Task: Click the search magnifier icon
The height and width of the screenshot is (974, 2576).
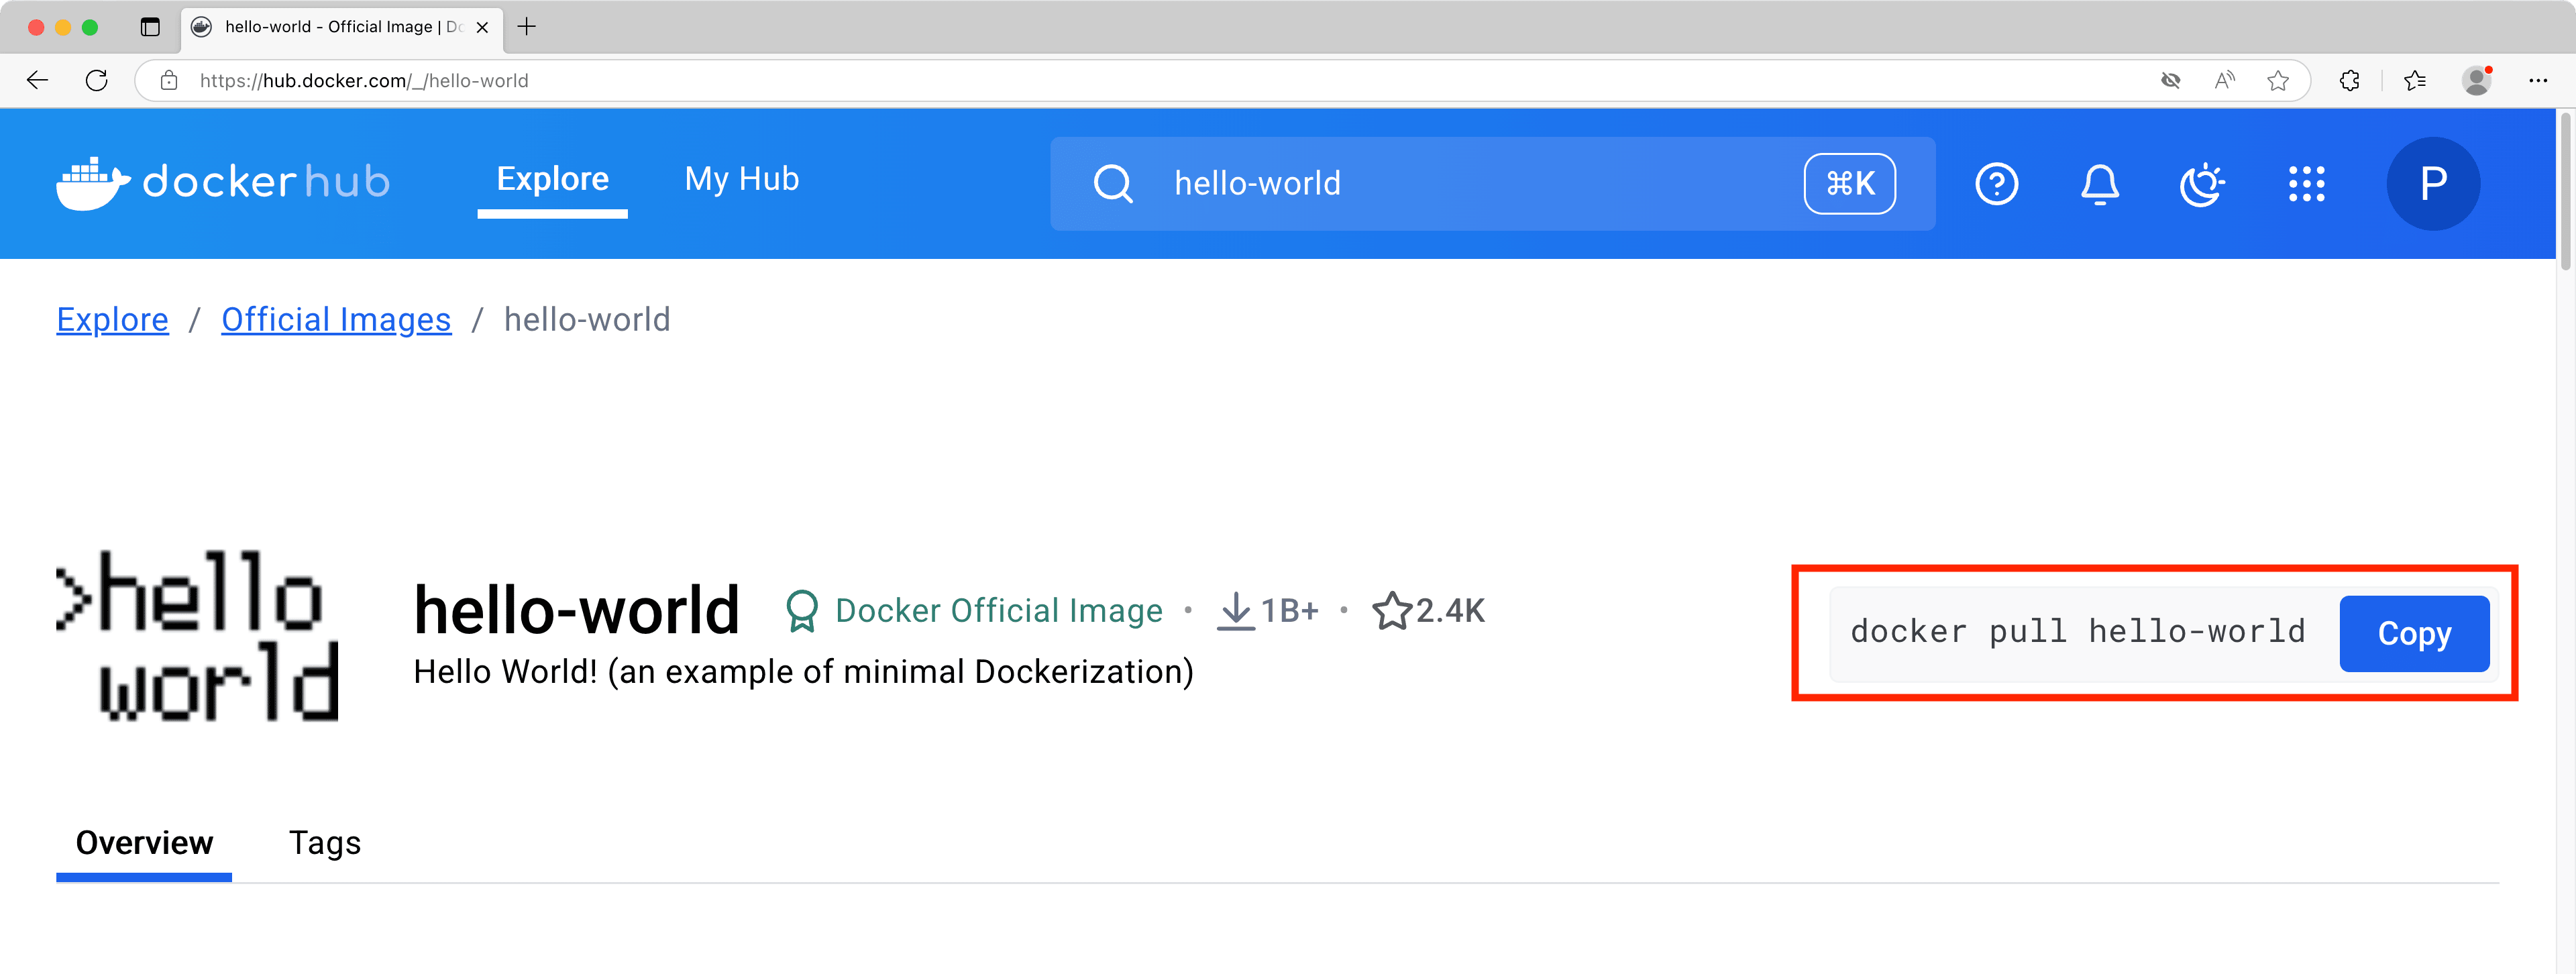Action: click(x=1113, y=184)
